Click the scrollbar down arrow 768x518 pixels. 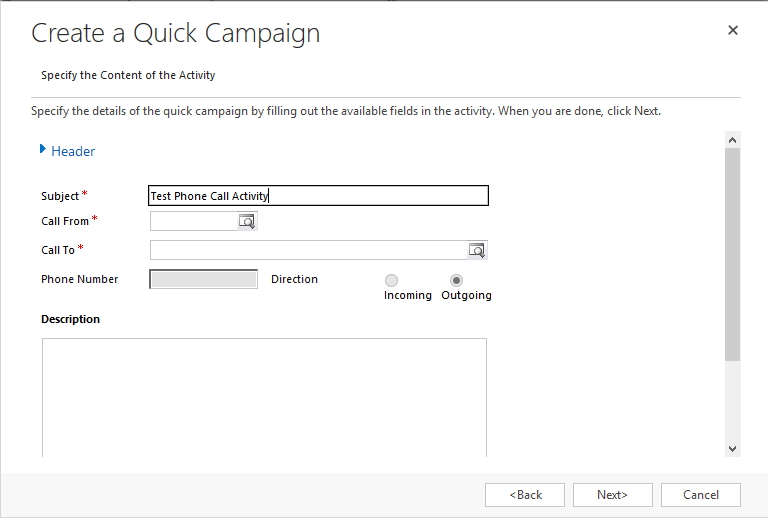coord(733,448)
